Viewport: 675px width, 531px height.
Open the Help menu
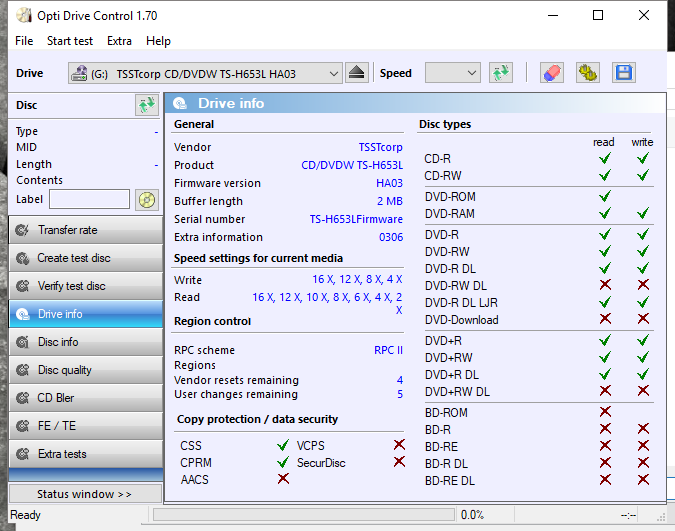click(158, 41)
